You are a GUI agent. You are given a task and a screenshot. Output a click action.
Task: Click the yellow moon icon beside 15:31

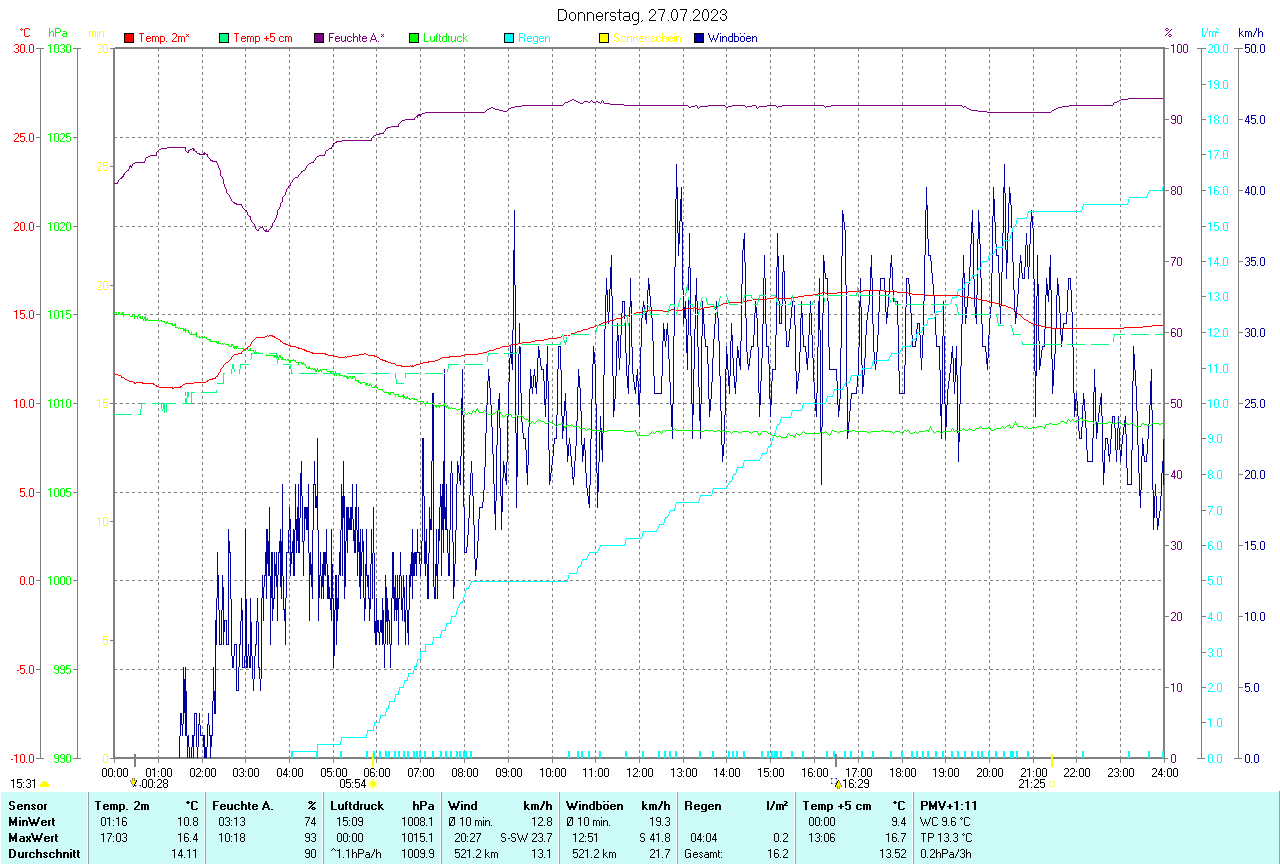pyautogui.click(x=45, y=785)
